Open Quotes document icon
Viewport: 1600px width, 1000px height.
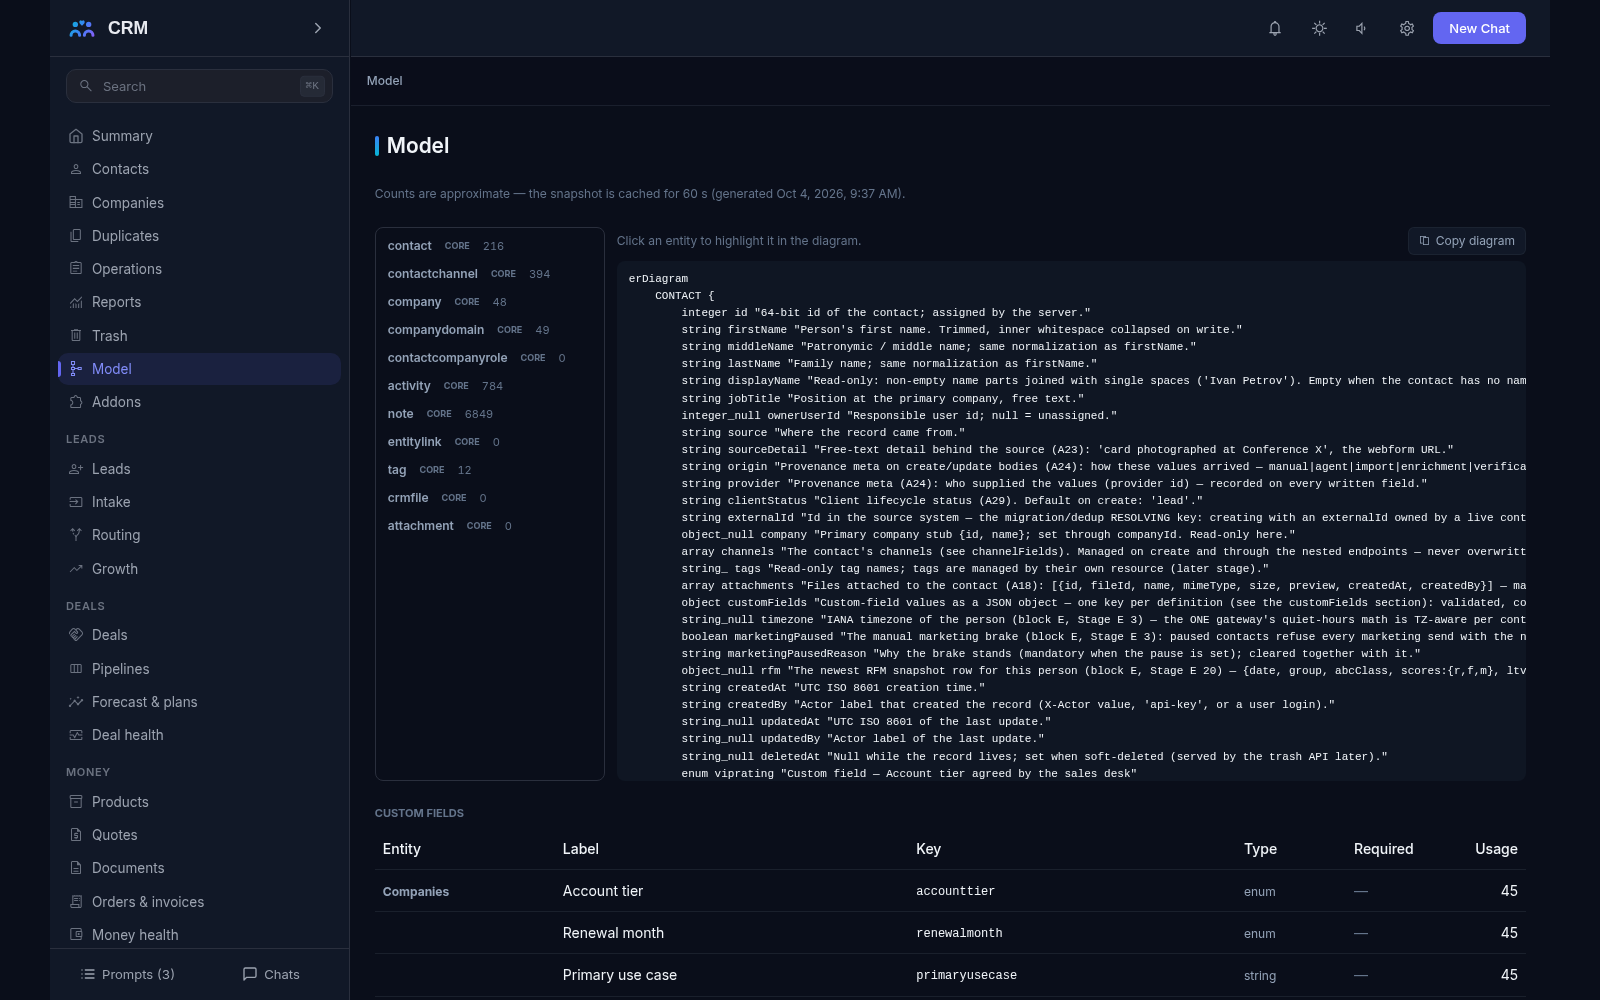(x=76, y=835)
